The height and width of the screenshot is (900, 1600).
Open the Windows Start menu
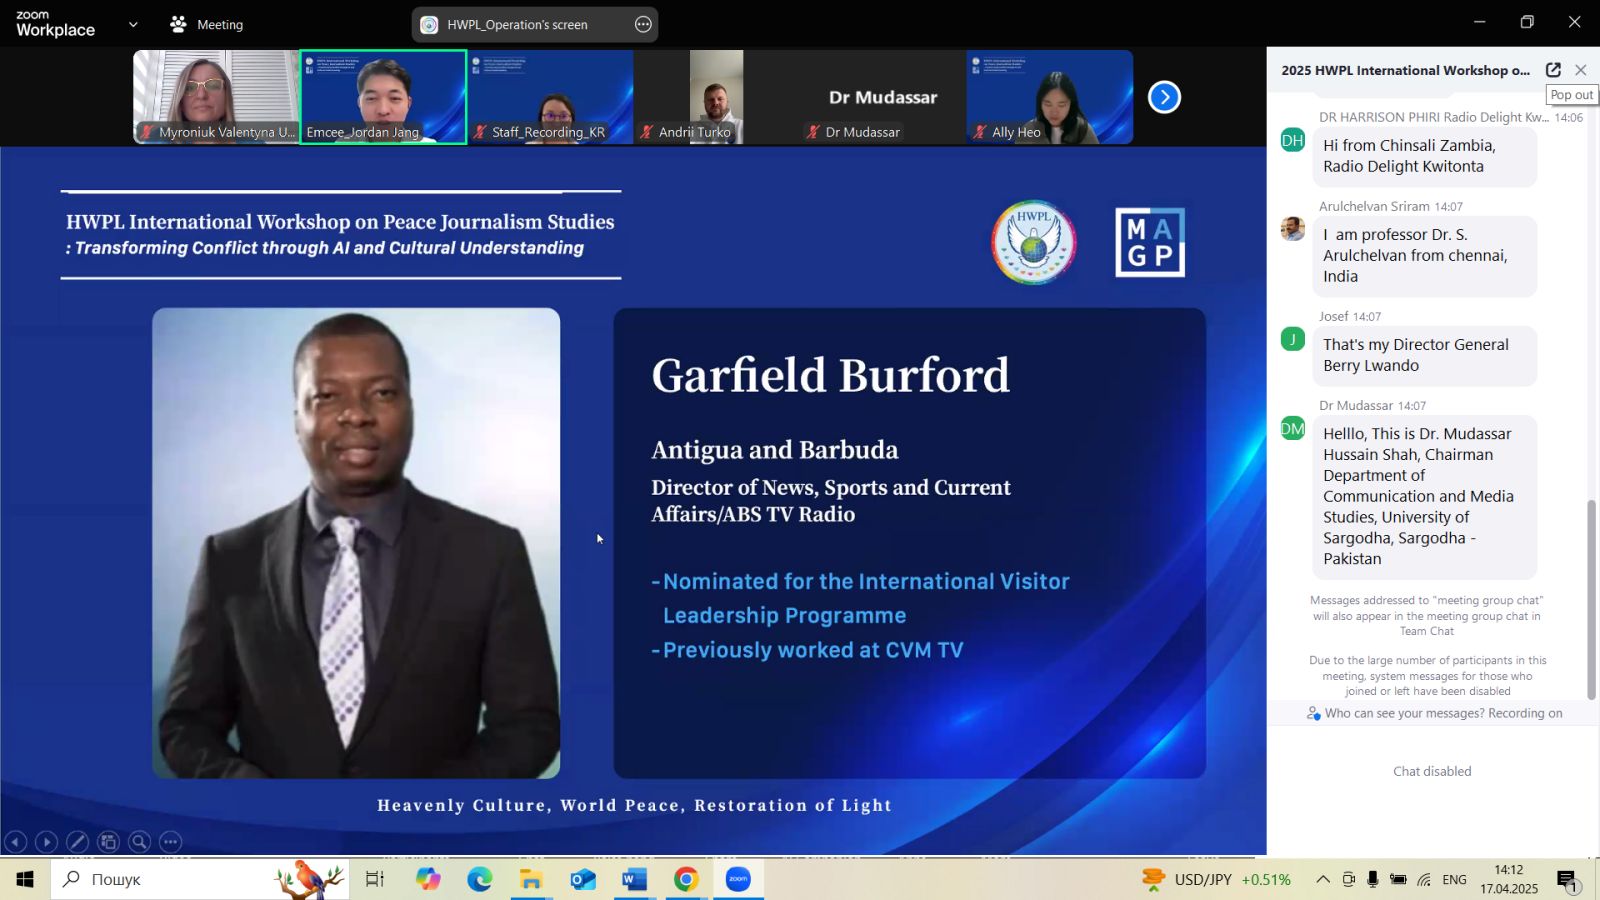25,879
